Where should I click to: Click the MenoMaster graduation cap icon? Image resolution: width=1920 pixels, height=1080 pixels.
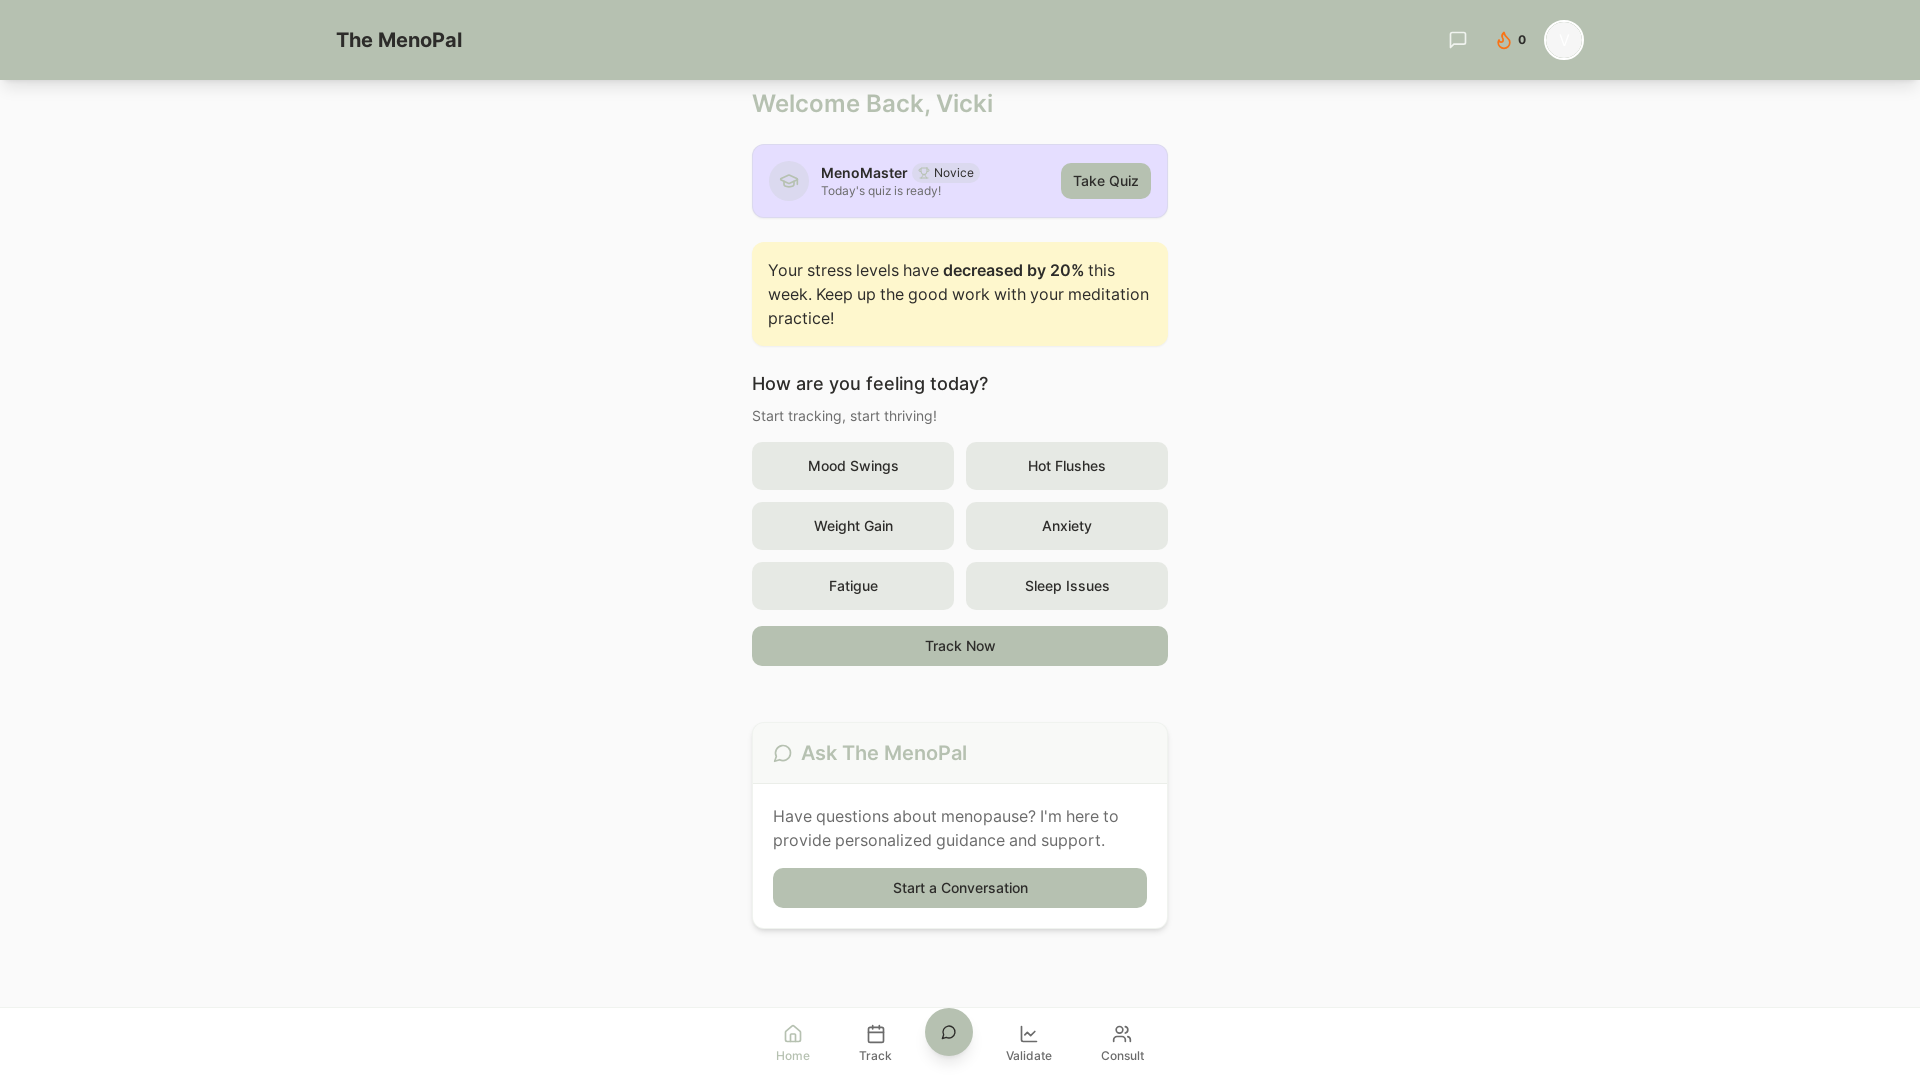(x=789, y=181)
